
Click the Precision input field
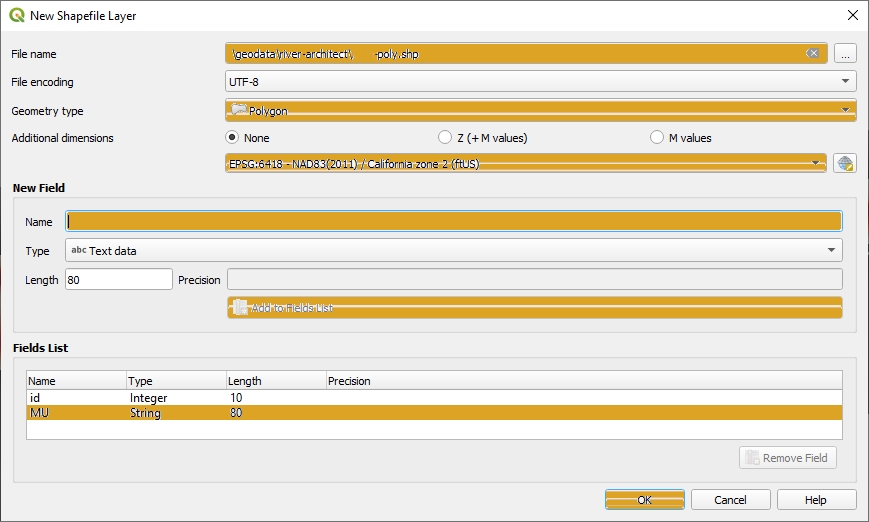tap(534, 279)
